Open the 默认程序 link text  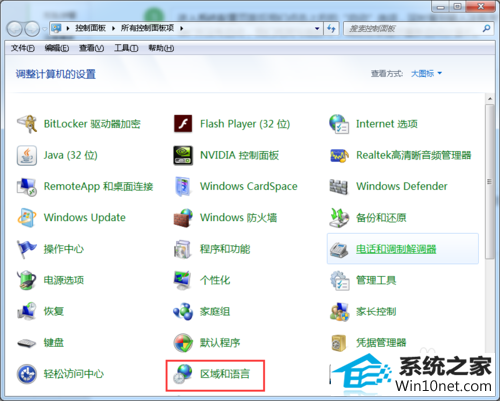tap(220, 343)
